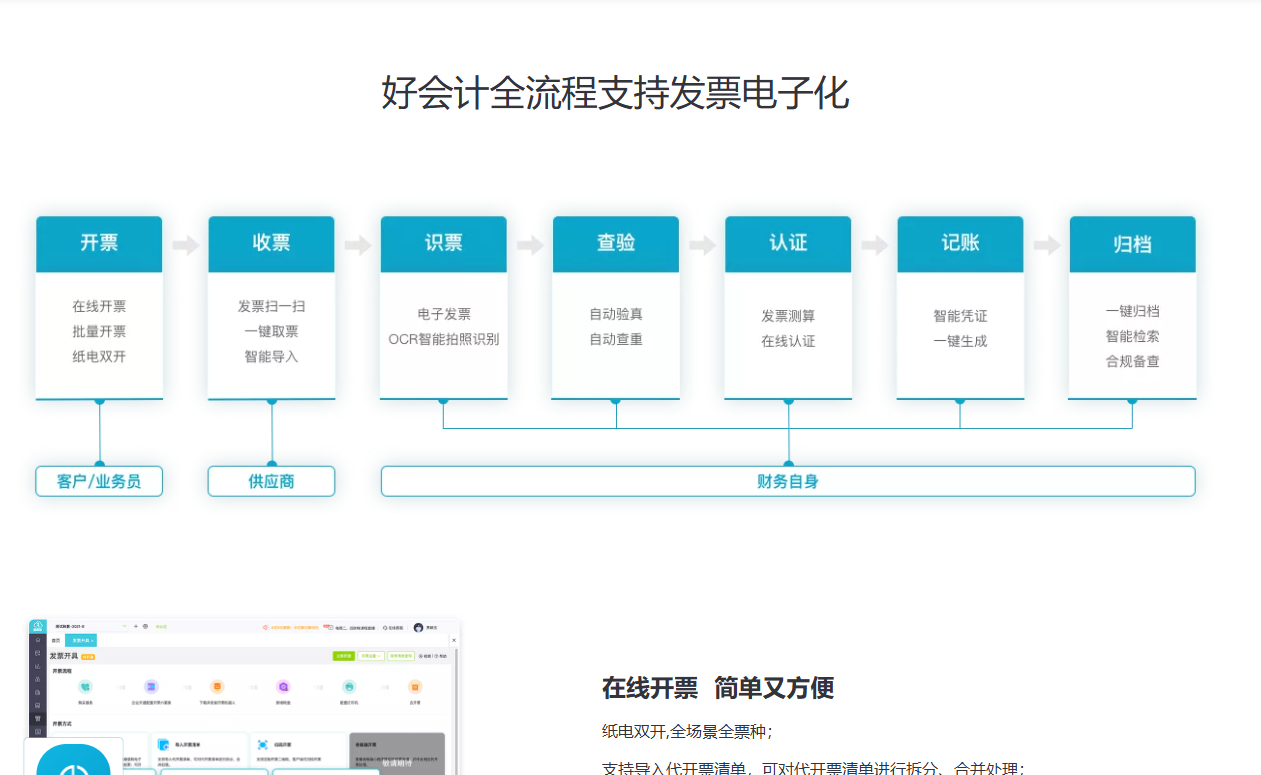Viewport: 1261px width, 775px height.
Task: Click the green button in the screenshot toolbar
Action: pyautogui.click(x=343, y=656)
